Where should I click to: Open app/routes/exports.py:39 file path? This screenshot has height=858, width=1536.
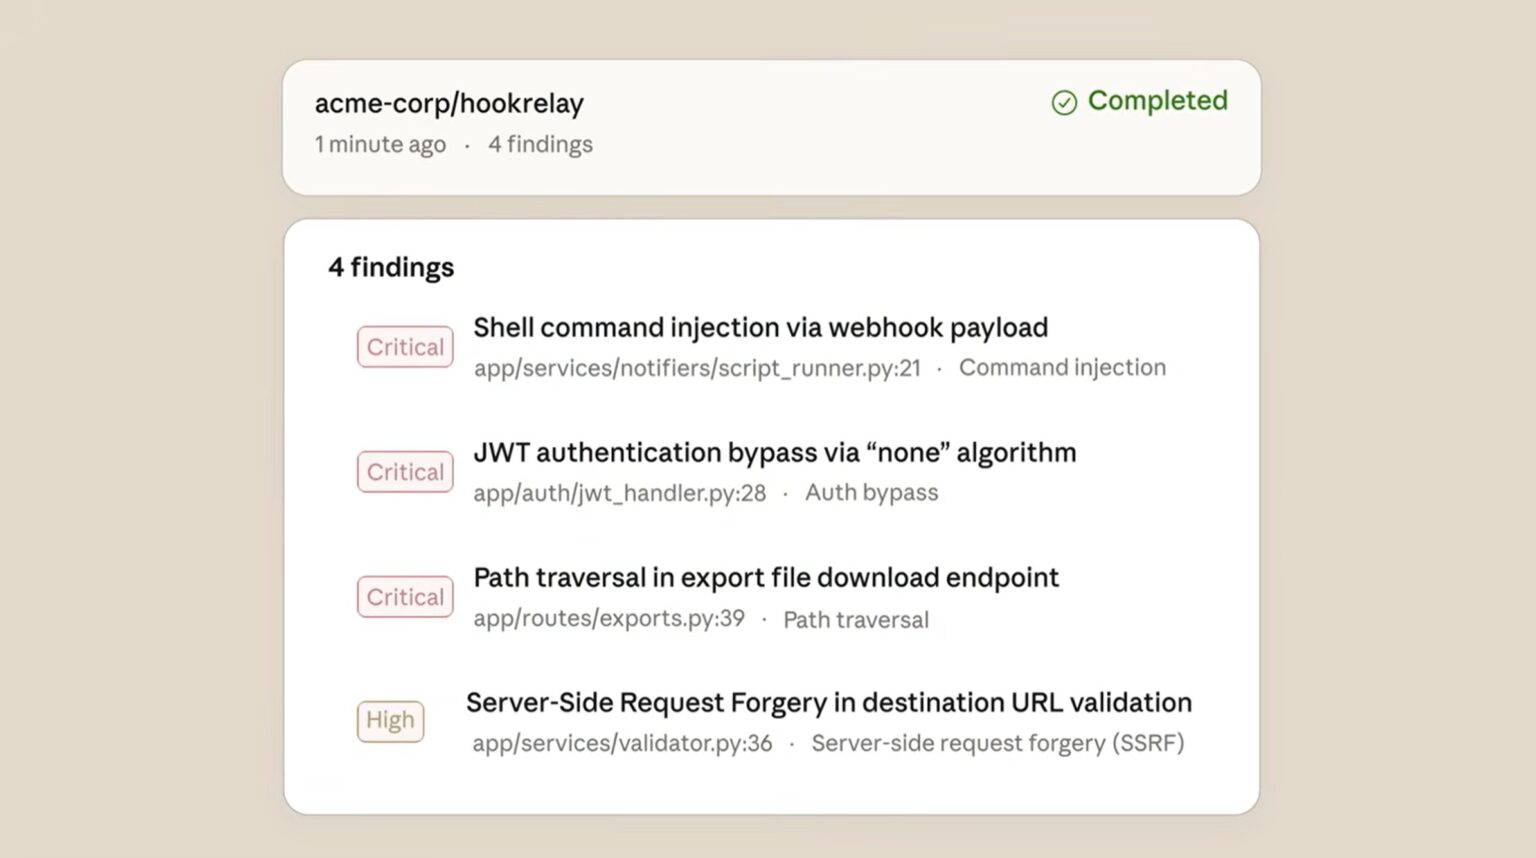608,618
